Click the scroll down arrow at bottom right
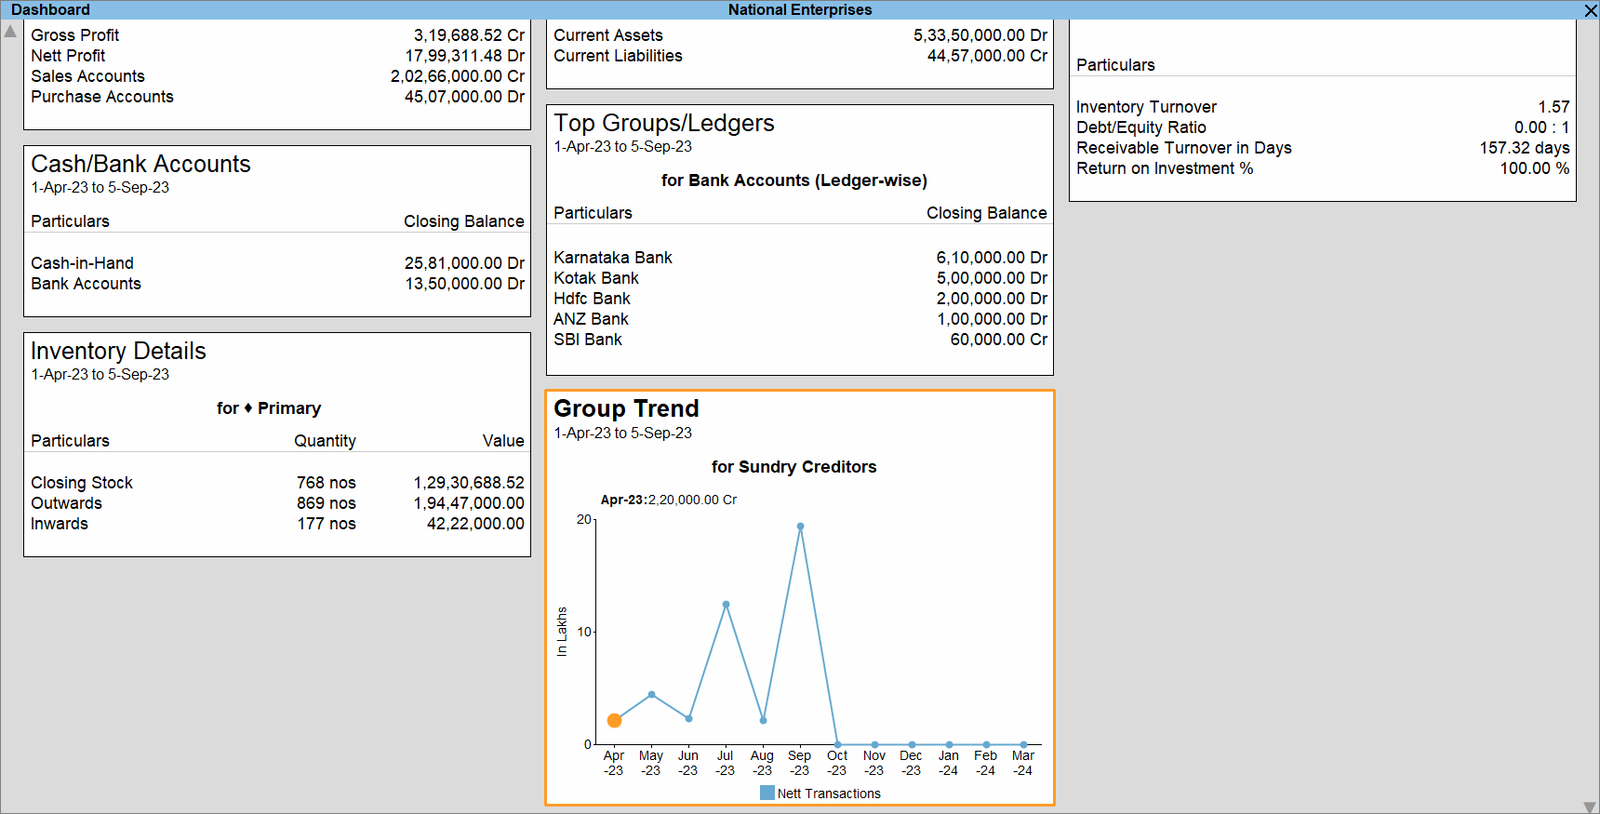The image size is (1600, 814). pos(1589,806)
